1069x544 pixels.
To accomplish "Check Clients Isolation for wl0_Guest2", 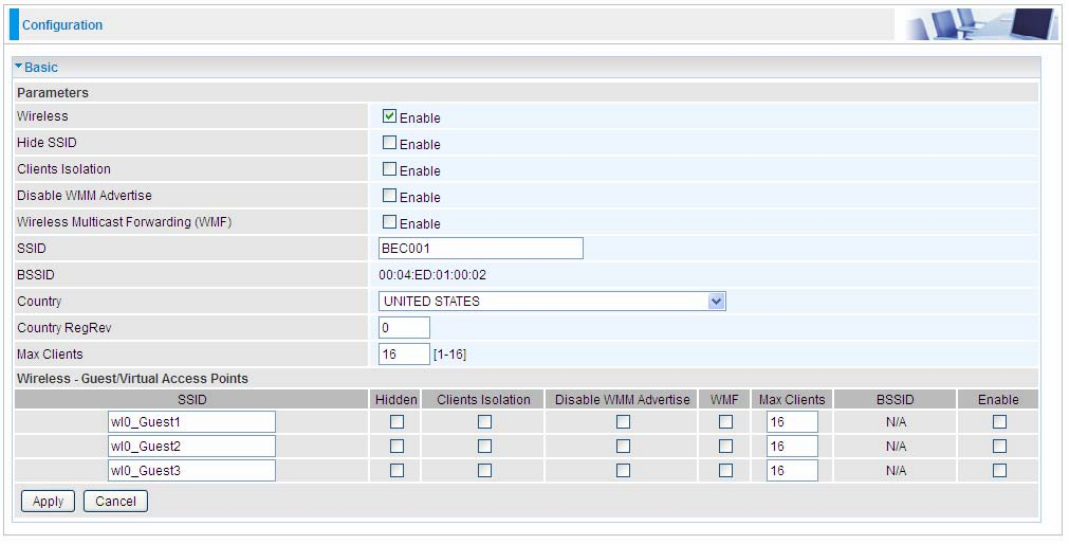I will point(485,446).
